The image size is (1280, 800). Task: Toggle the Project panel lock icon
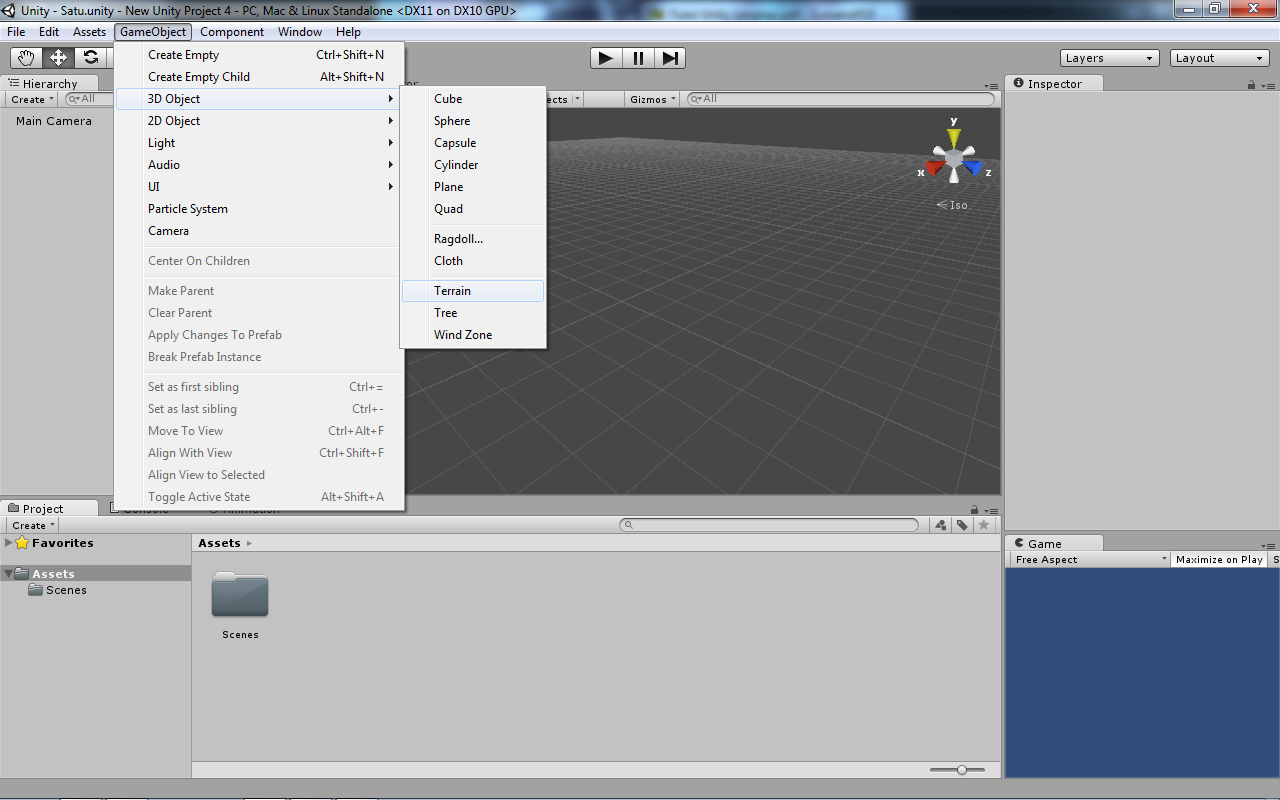click(x=974, y=510)
